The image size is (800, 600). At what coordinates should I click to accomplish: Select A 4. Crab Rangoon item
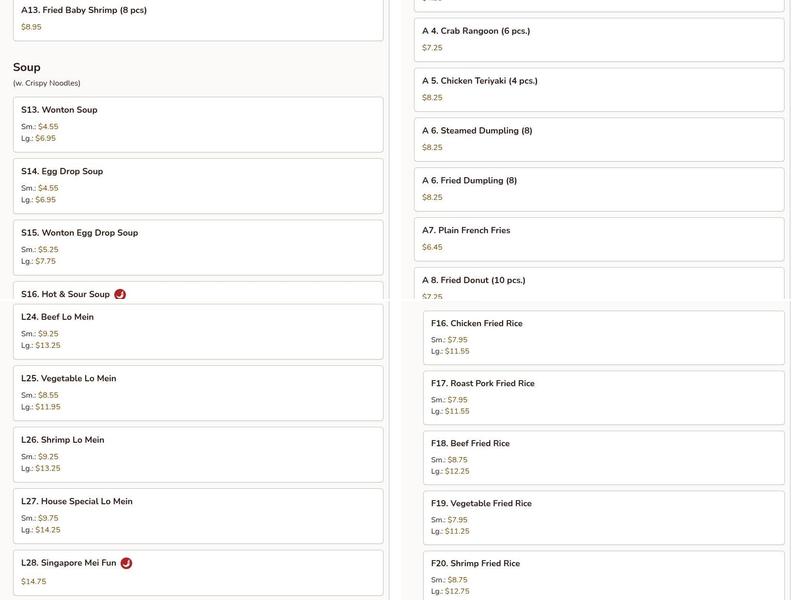pos(599,39)
